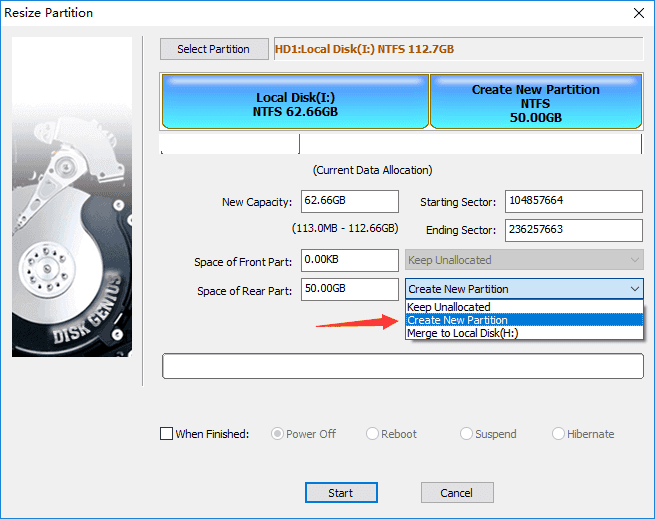Image resolution: width=655 pixels, height=519 pixels.
Task: Click the Space of Rear Part field
Action: (350, 289)
